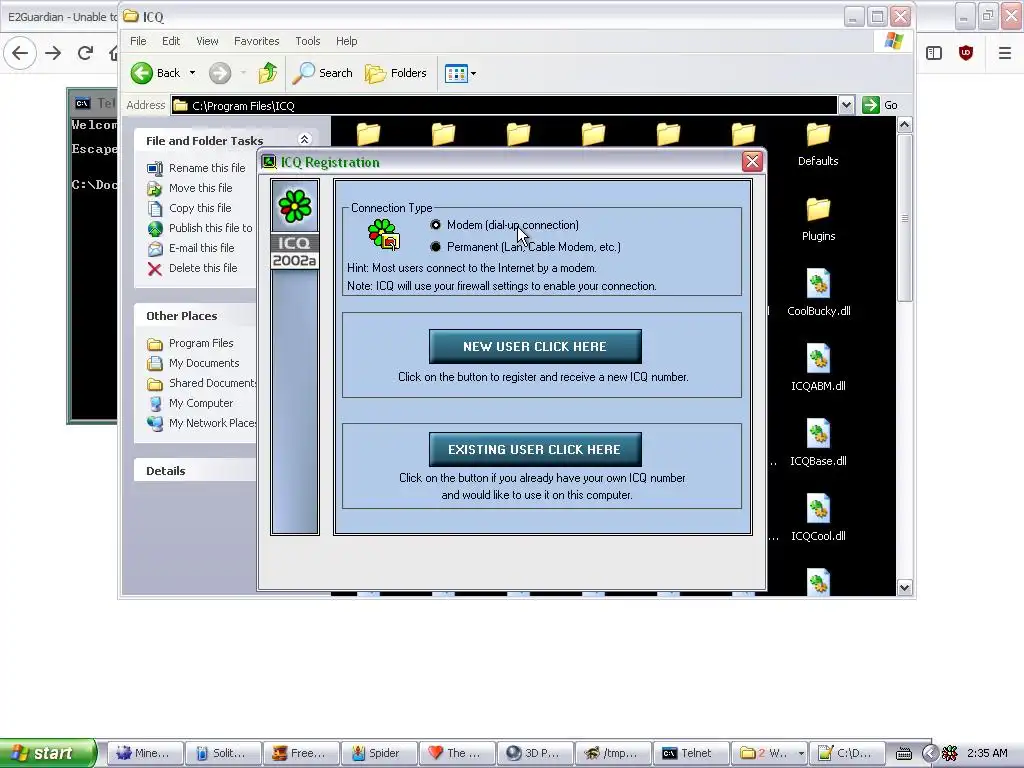Click the keyboard tray icon
This screenshot has width=1024, height=768.
(x=904, y=754)
